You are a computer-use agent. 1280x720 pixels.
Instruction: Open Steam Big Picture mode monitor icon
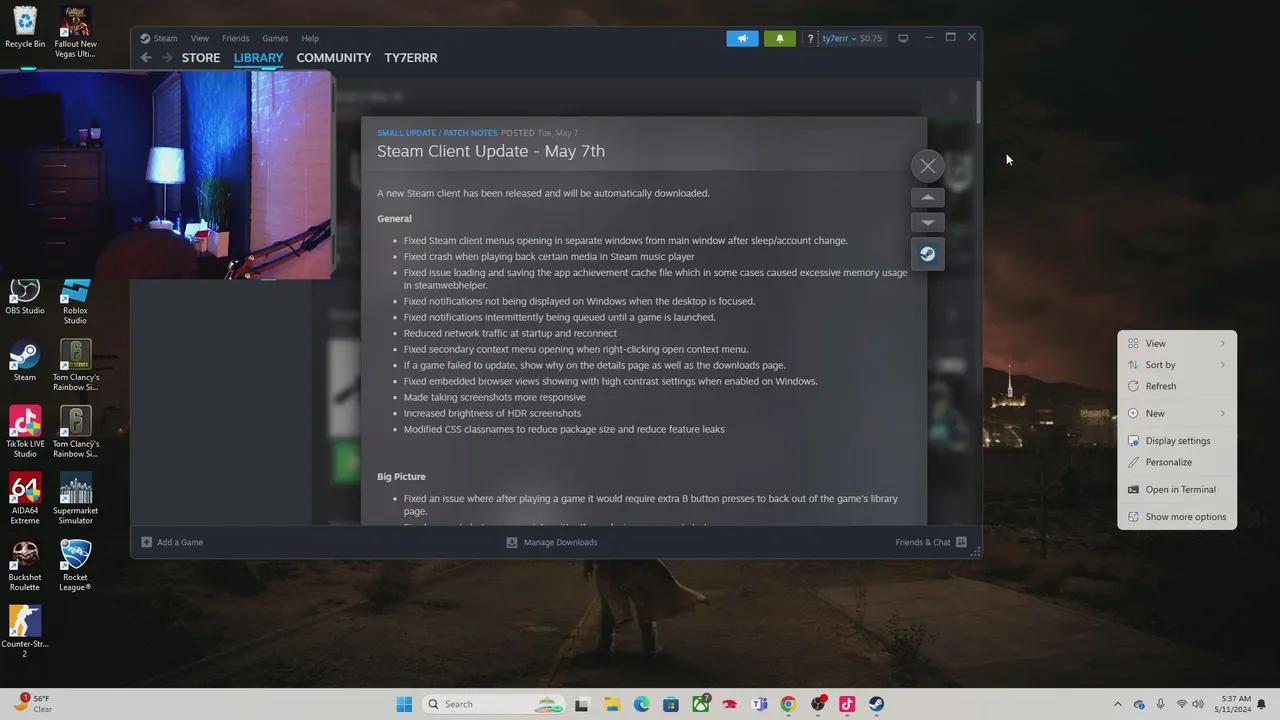pyautogui.click(x=903, y=38)
